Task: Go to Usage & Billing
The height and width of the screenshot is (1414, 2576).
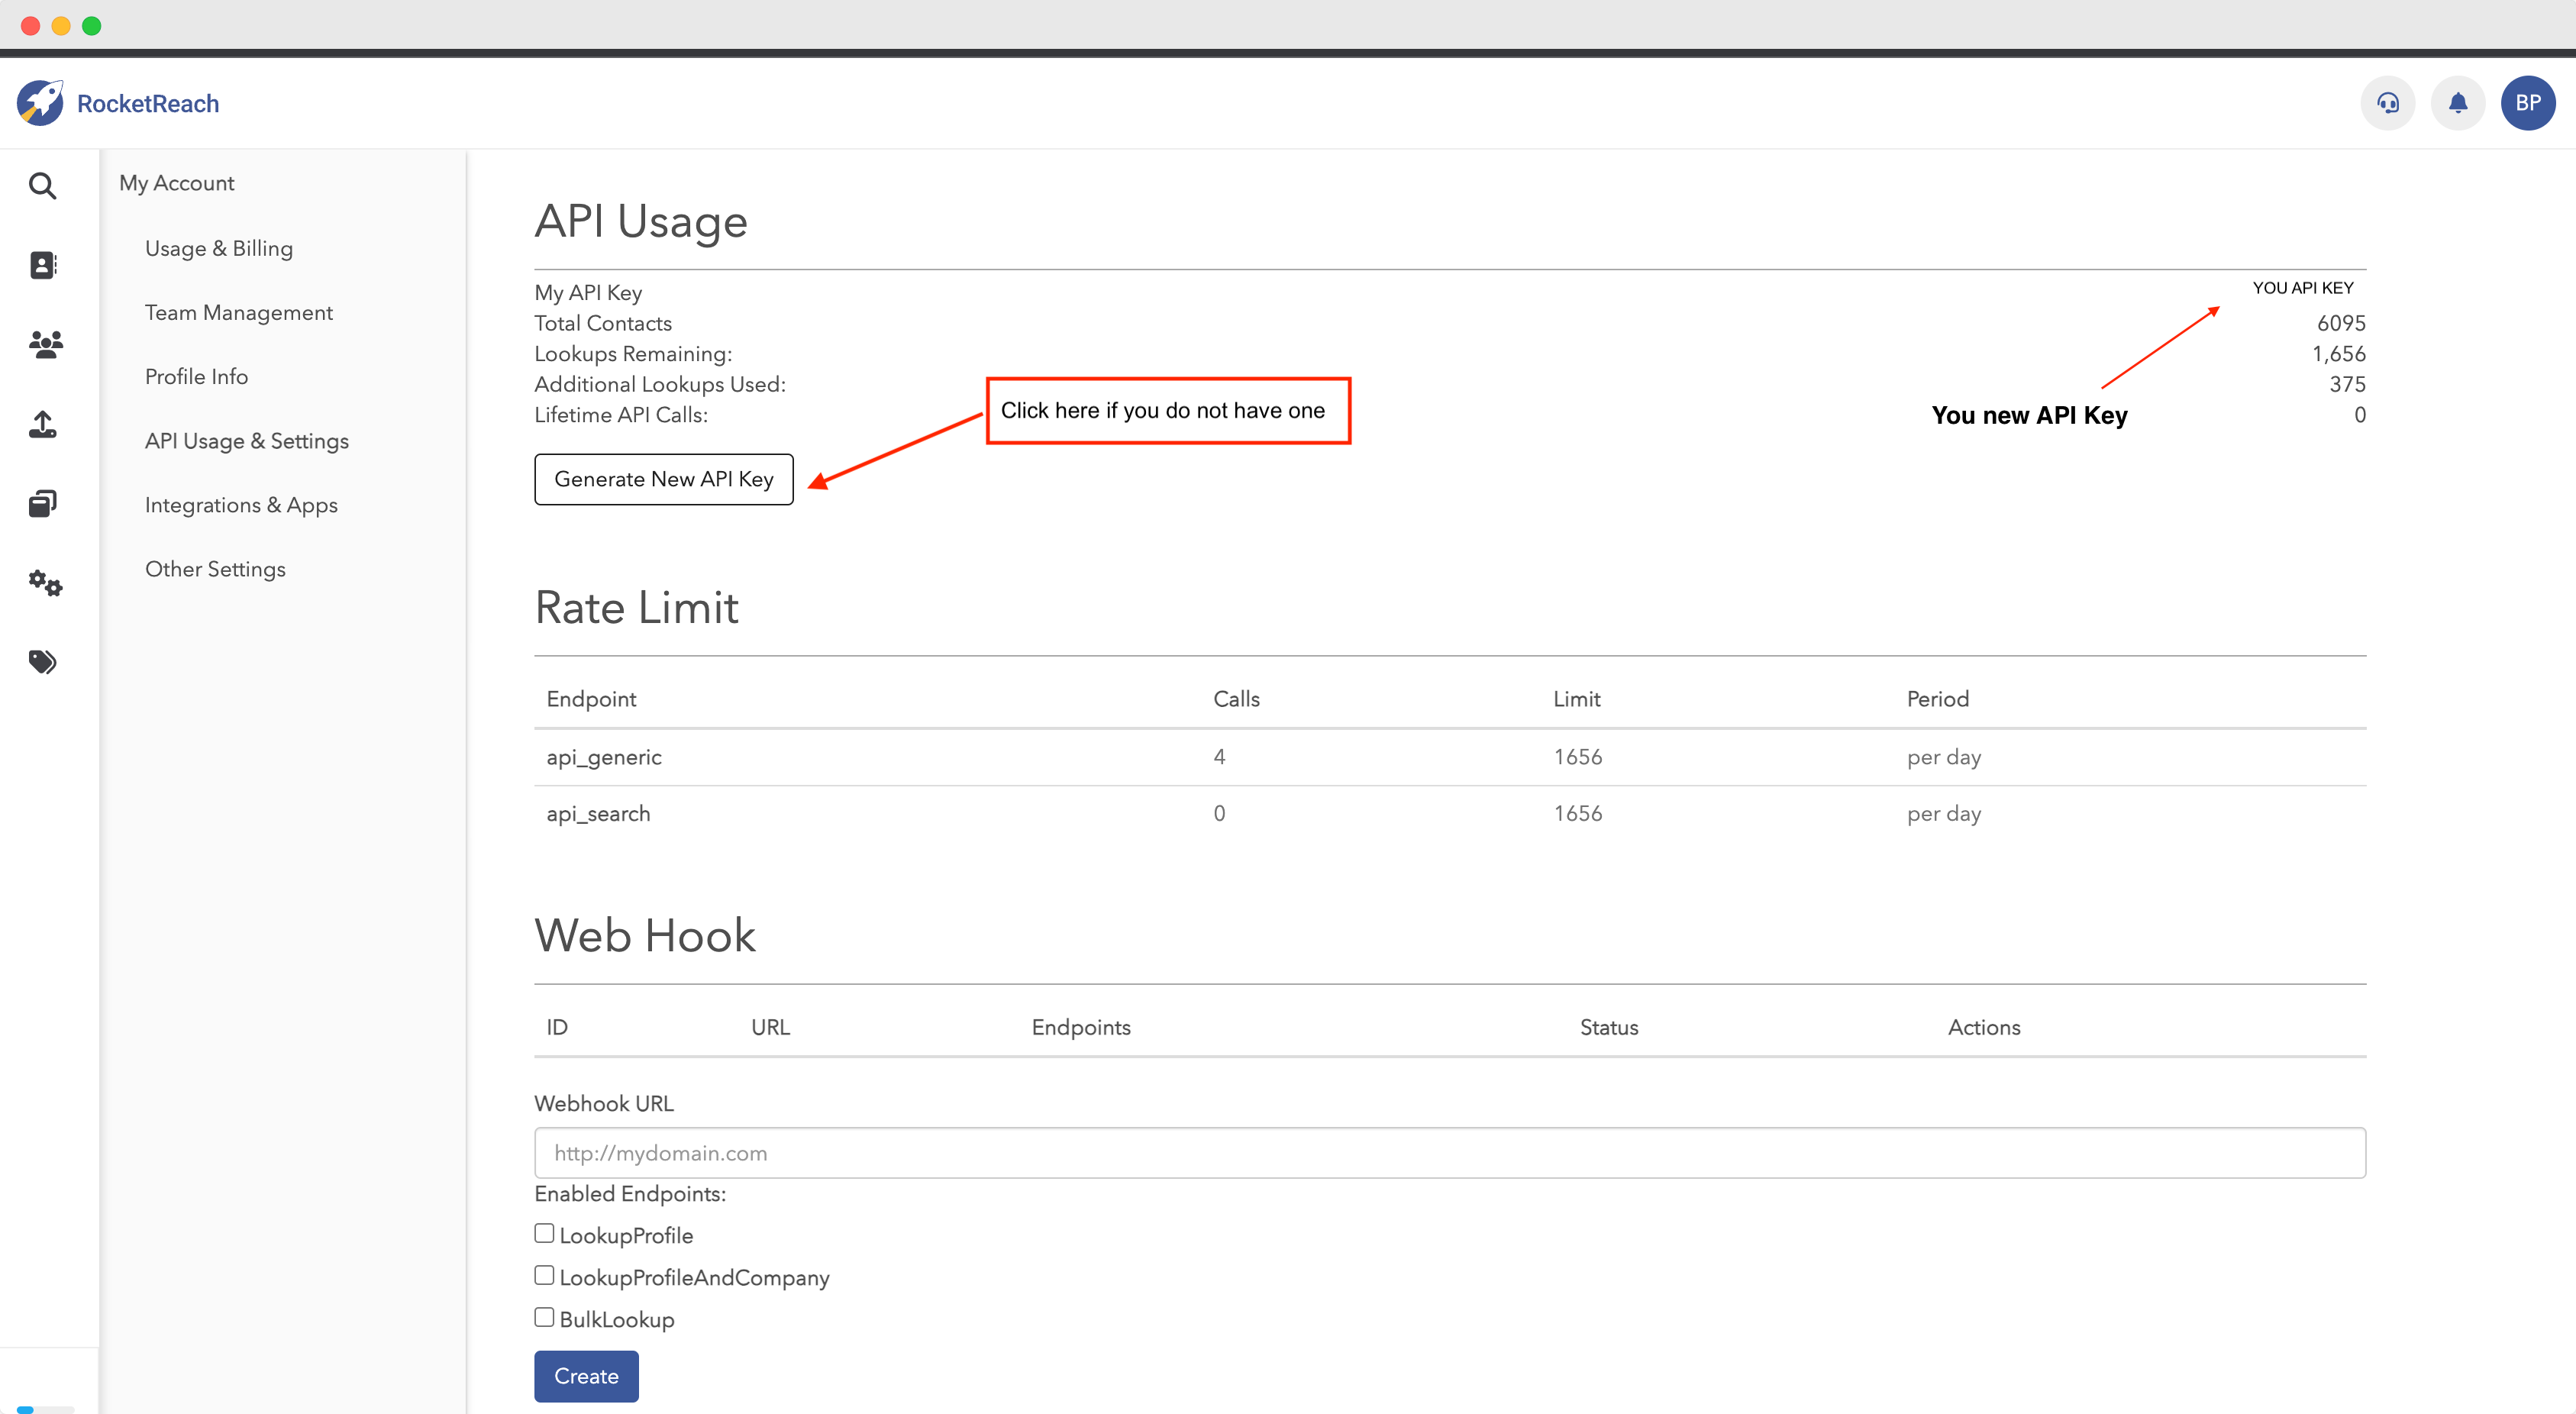Action: pyautogui.click(x=219, y=248)
